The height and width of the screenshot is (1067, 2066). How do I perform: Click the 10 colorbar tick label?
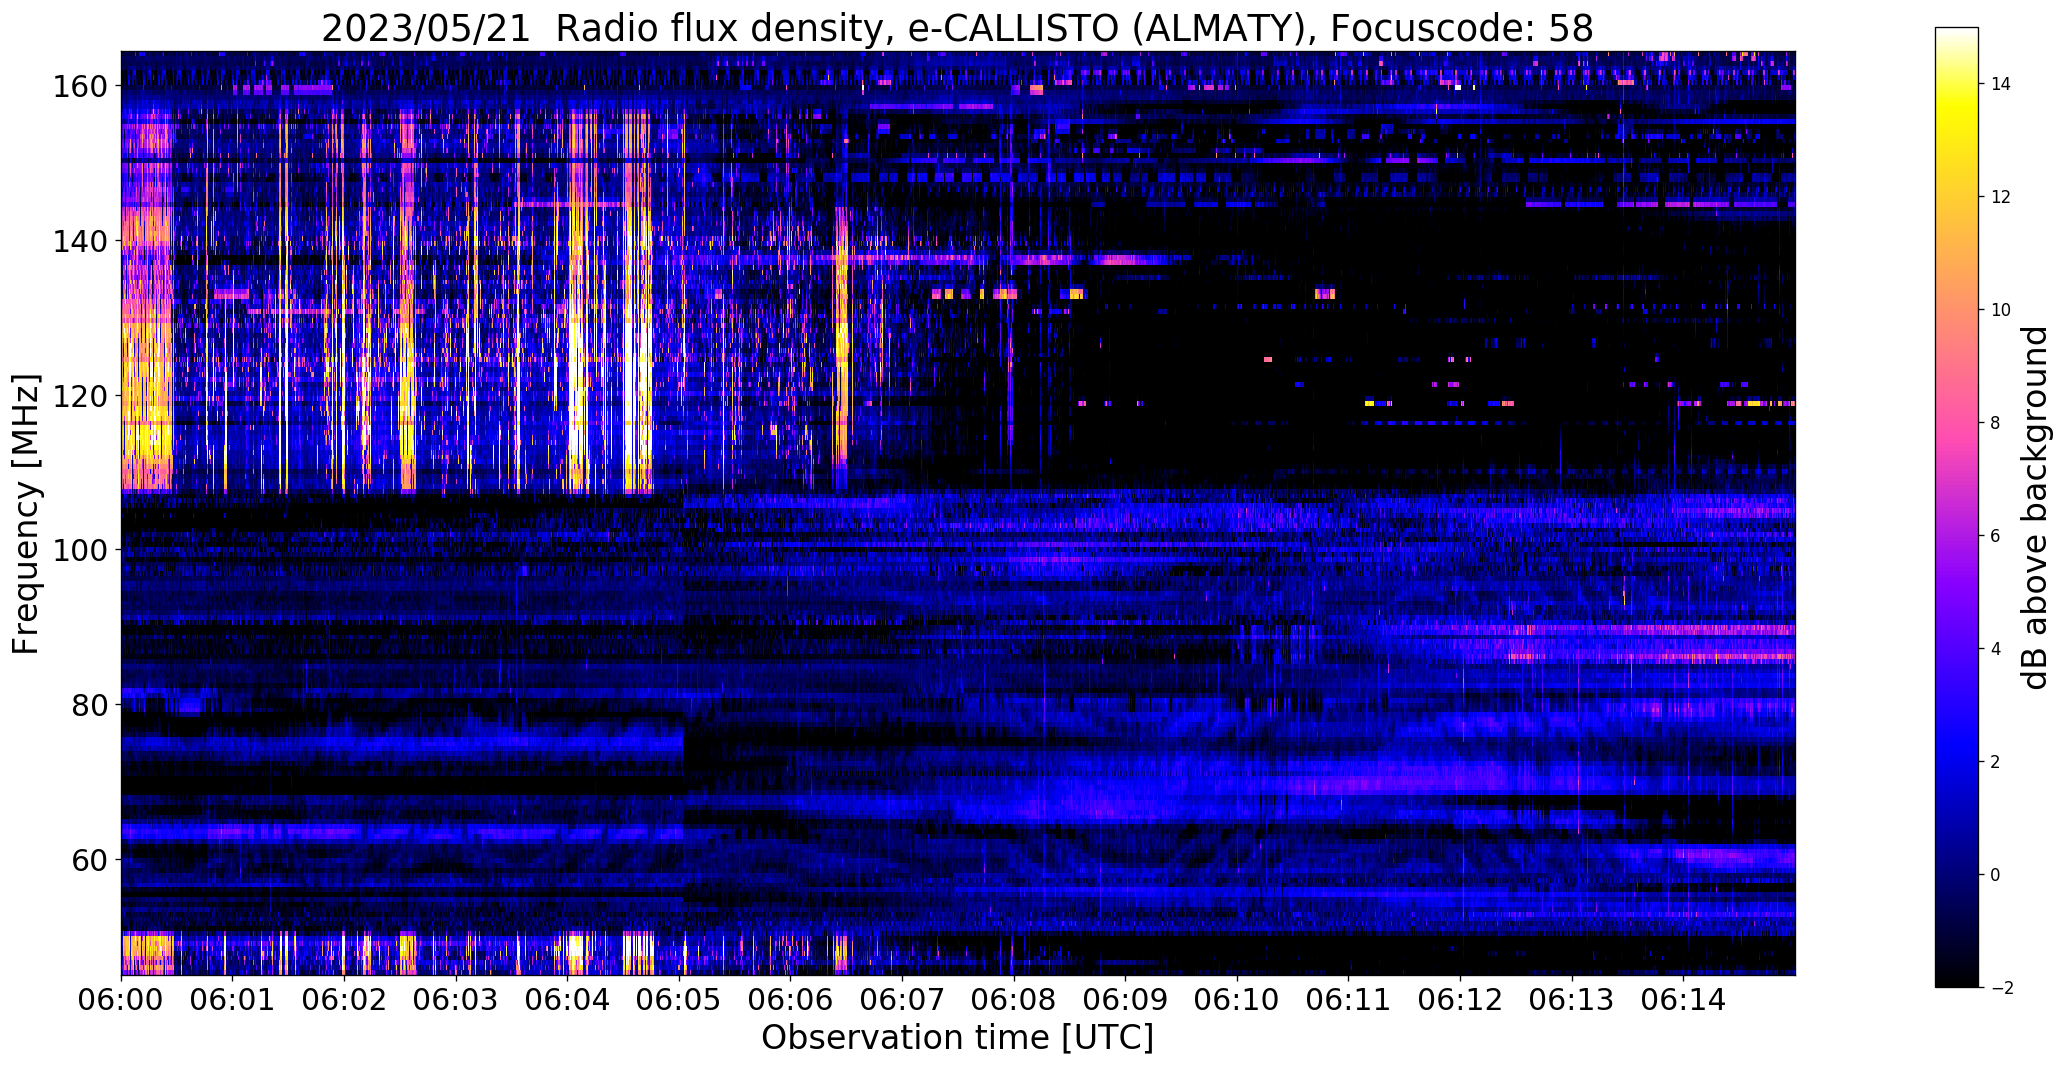[2001, 310]
